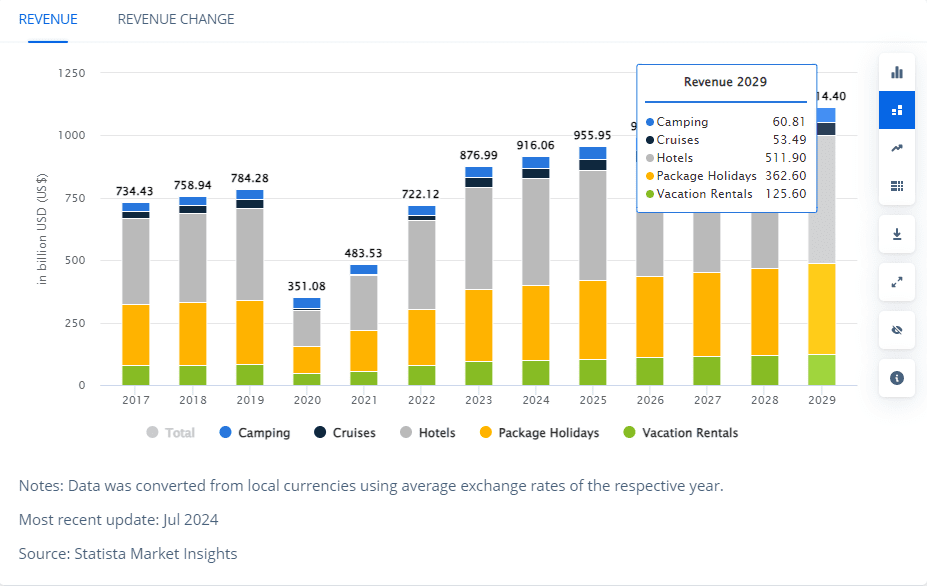Click the Vacation Rentals segment of 2018 bar
This screenshot has height=586, width=927.
[193, 375]
